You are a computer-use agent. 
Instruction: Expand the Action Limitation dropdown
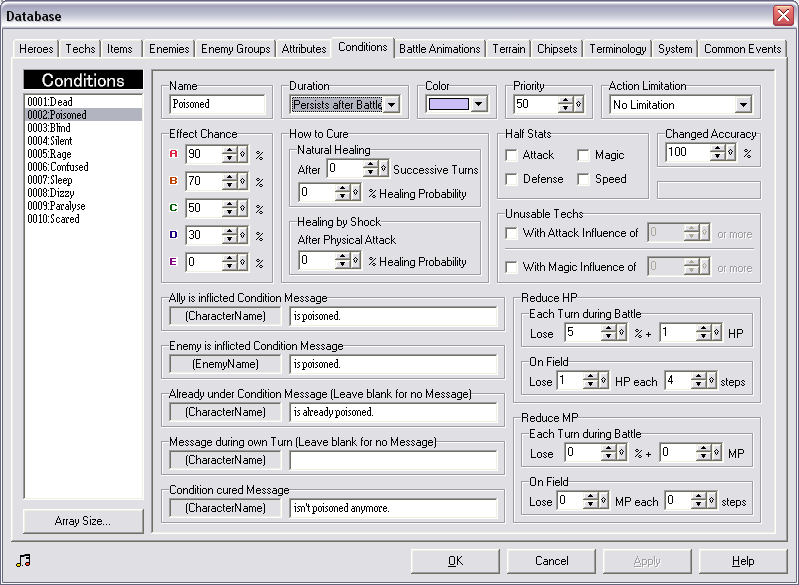point(742,104)
